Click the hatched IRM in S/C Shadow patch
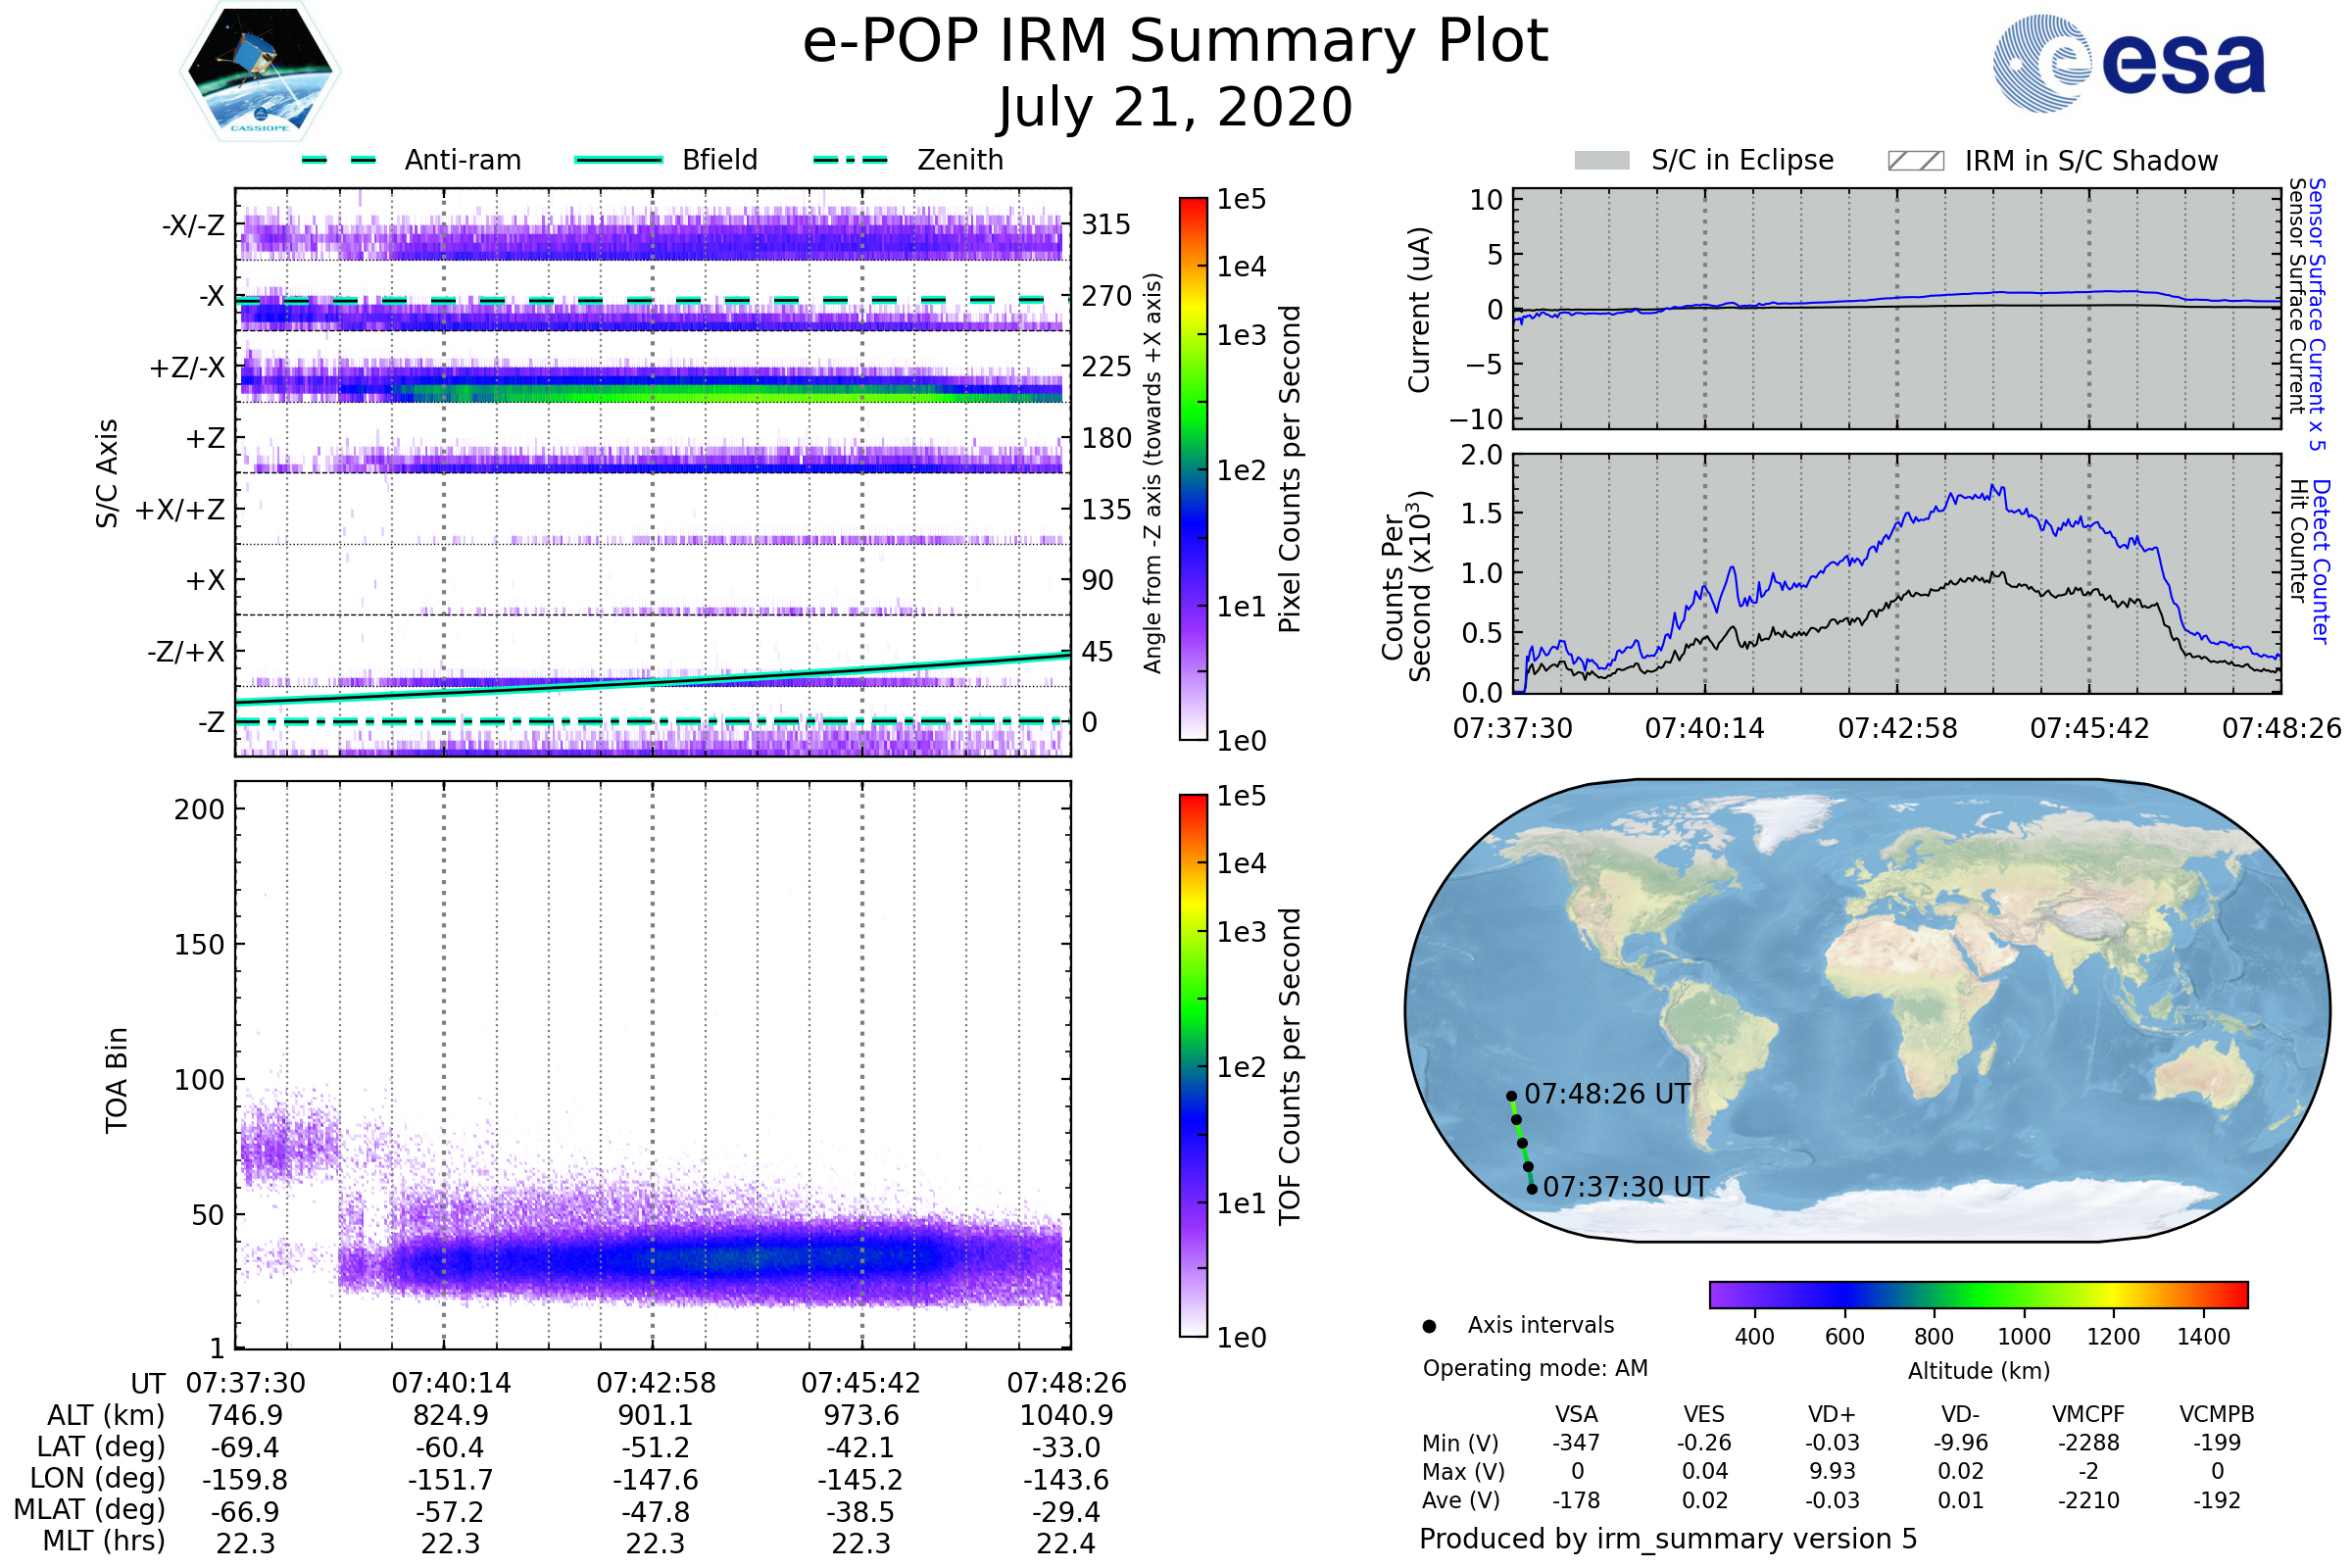Viewport: 2352px width, 1568px height. [x=1915, y=161]
